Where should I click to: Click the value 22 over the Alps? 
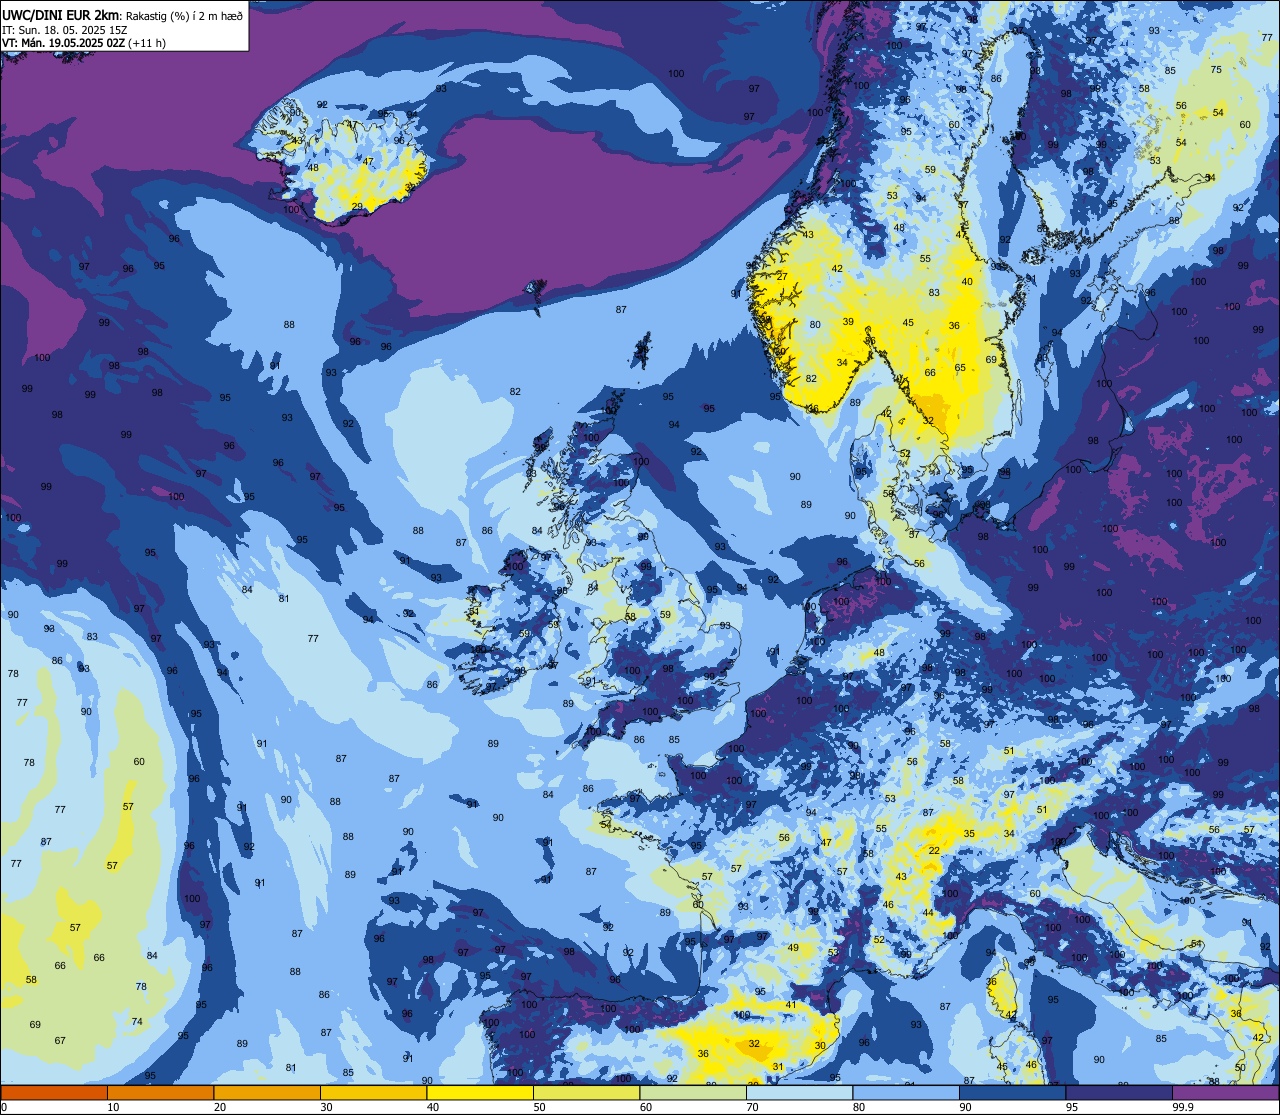[x=934, y=851]
